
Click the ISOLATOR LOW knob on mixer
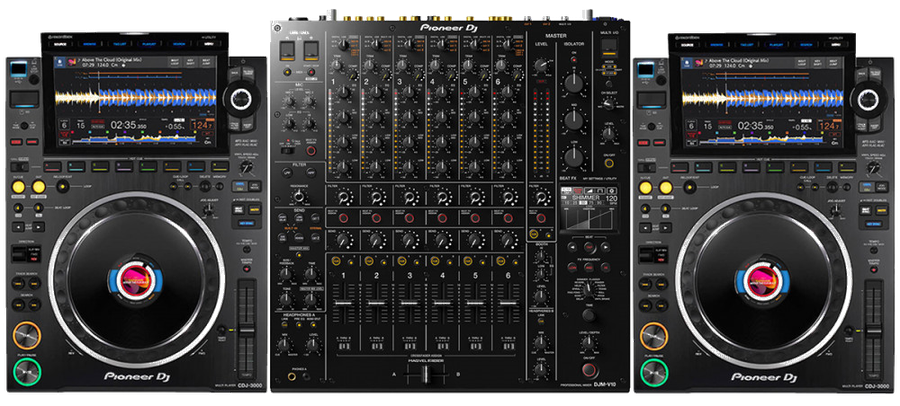[x=573, y=157]
